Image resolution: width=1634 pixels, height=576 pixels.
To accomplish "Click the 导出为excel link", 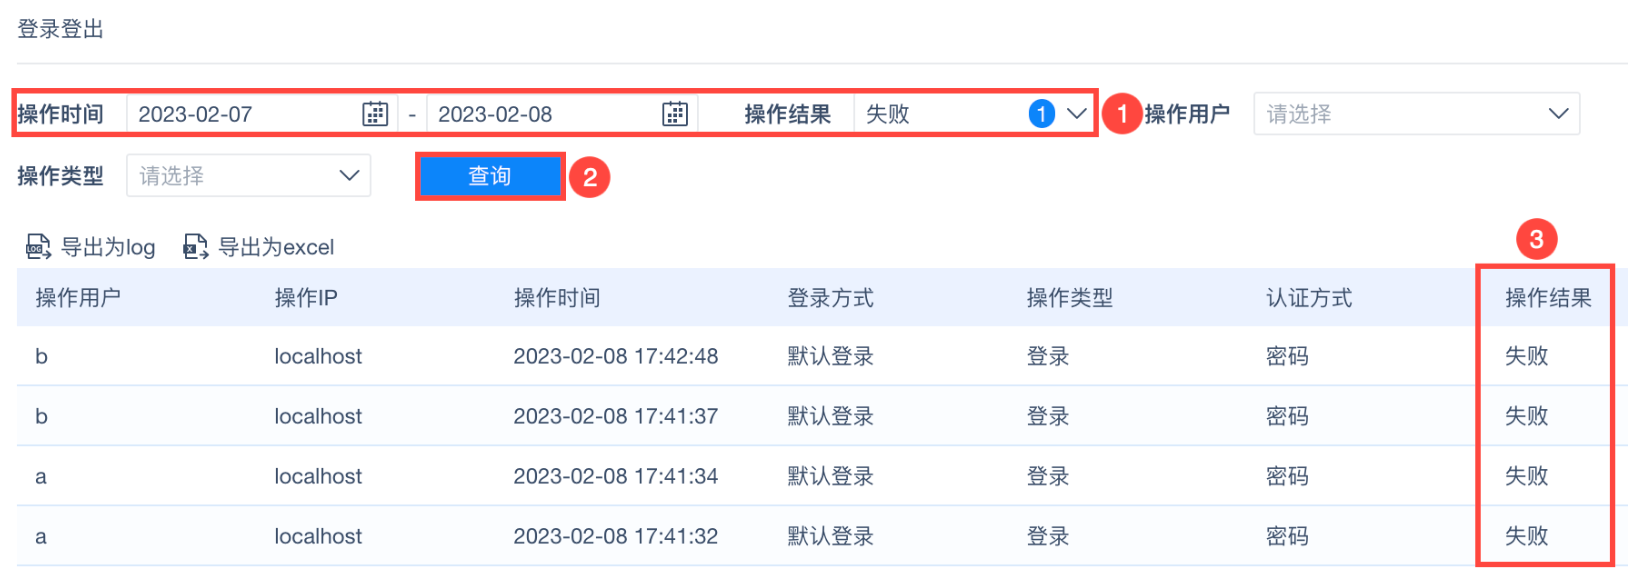I will 276,247.
